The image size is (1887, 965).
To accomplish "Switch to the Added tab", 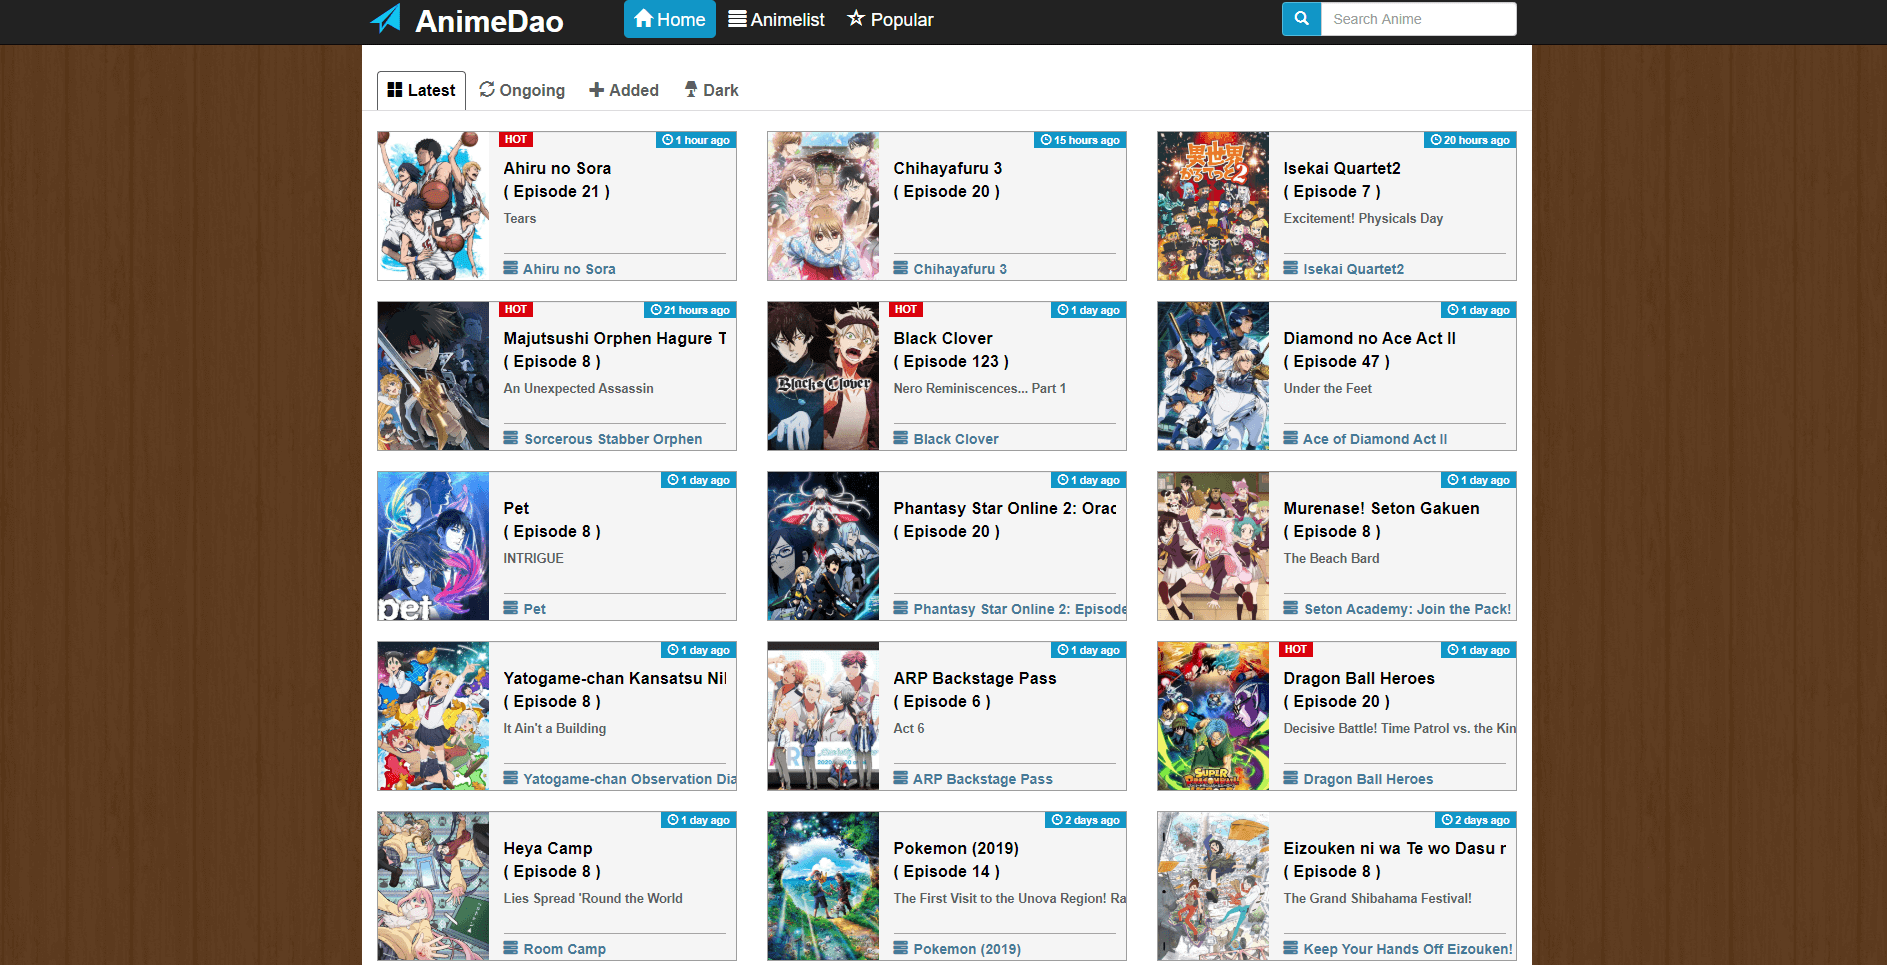I will pyautogui.click(x=624, y=89).
